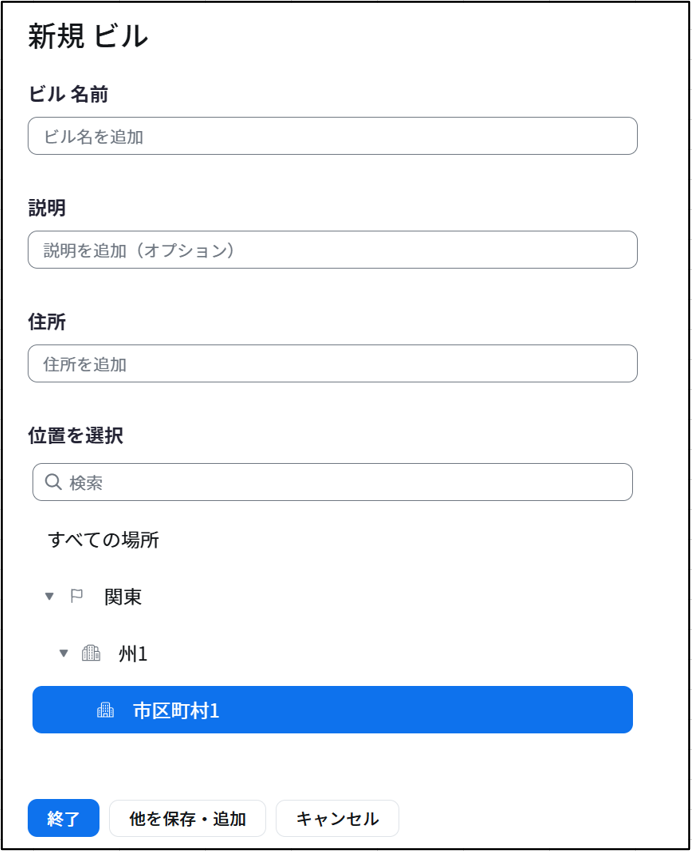692x851 pixels.
Task: Collapse the 関東 tree node arrow
Action: click(49, 597)
